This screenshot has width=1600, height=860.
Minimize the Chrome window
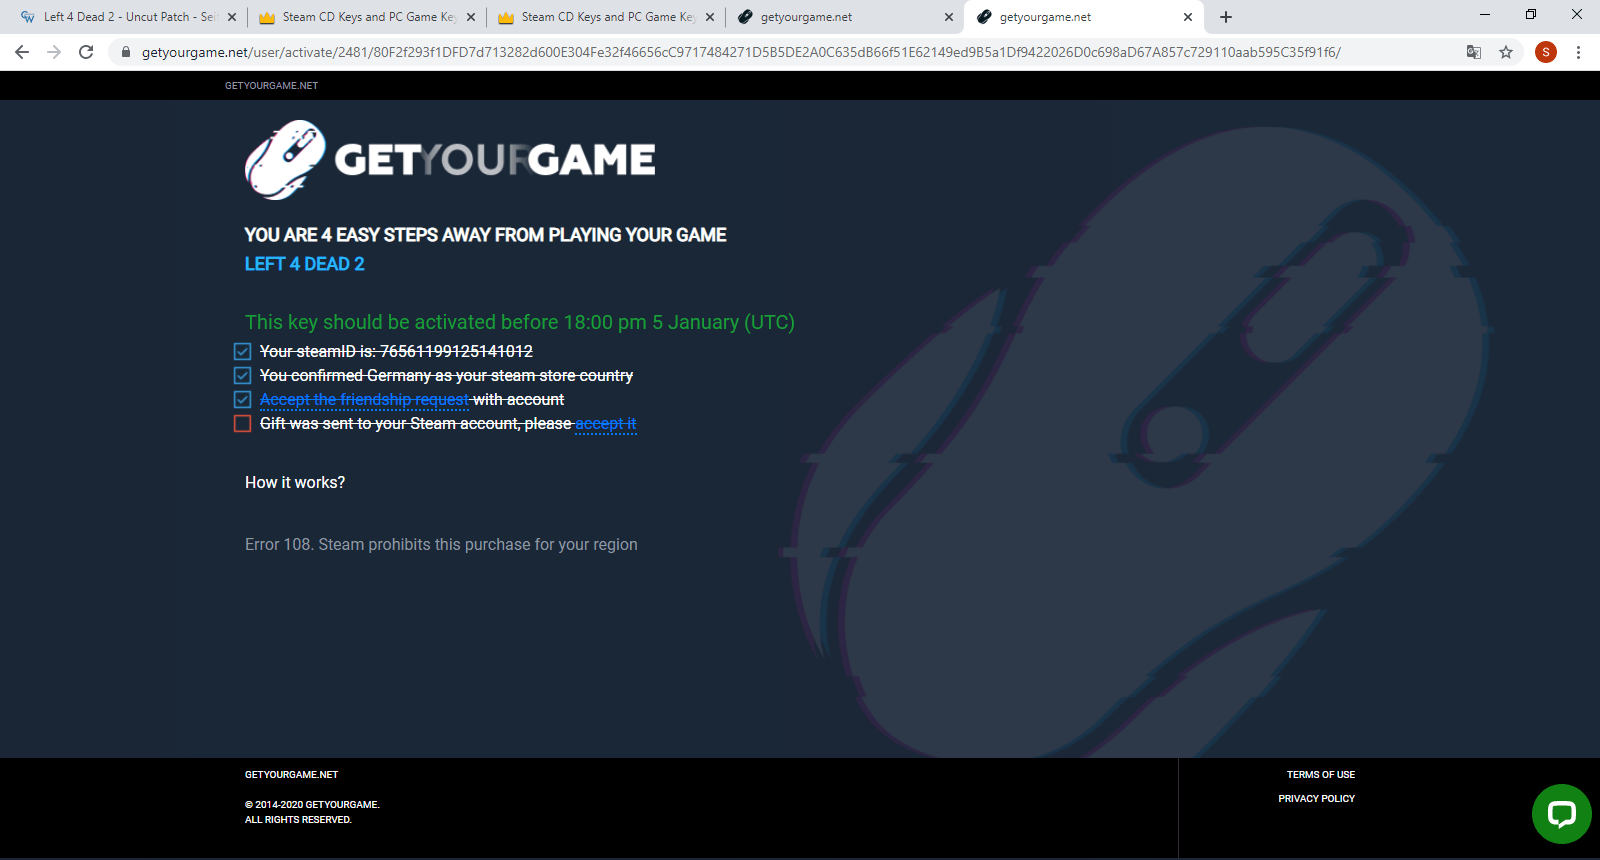[1485, 15]
